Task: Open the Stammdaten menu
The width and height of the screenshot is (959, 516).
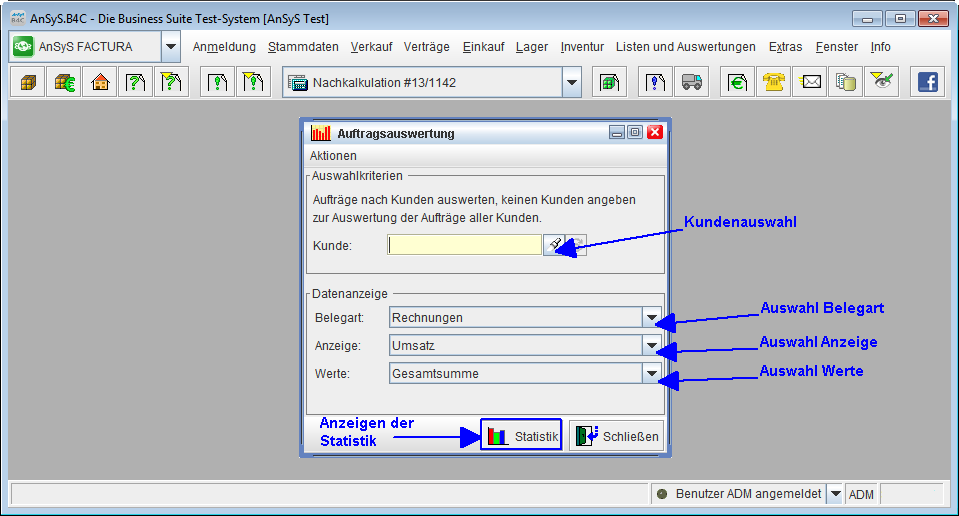Action: coord(303,47)
